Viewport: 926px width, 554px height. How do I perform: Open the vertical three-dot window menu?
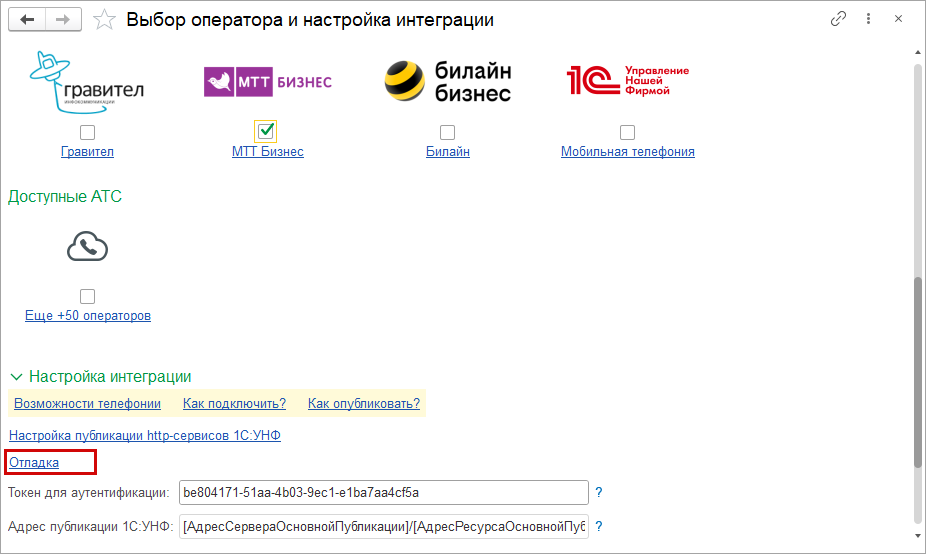tap(871, 20)
